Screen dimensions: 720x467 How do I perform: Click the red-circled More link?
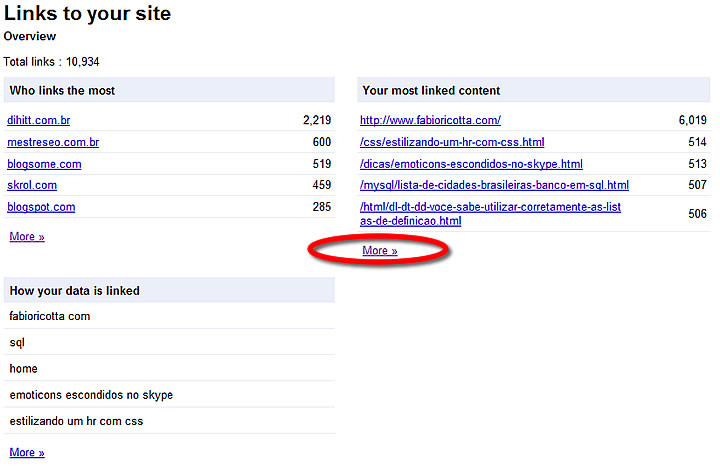point(379,251)
